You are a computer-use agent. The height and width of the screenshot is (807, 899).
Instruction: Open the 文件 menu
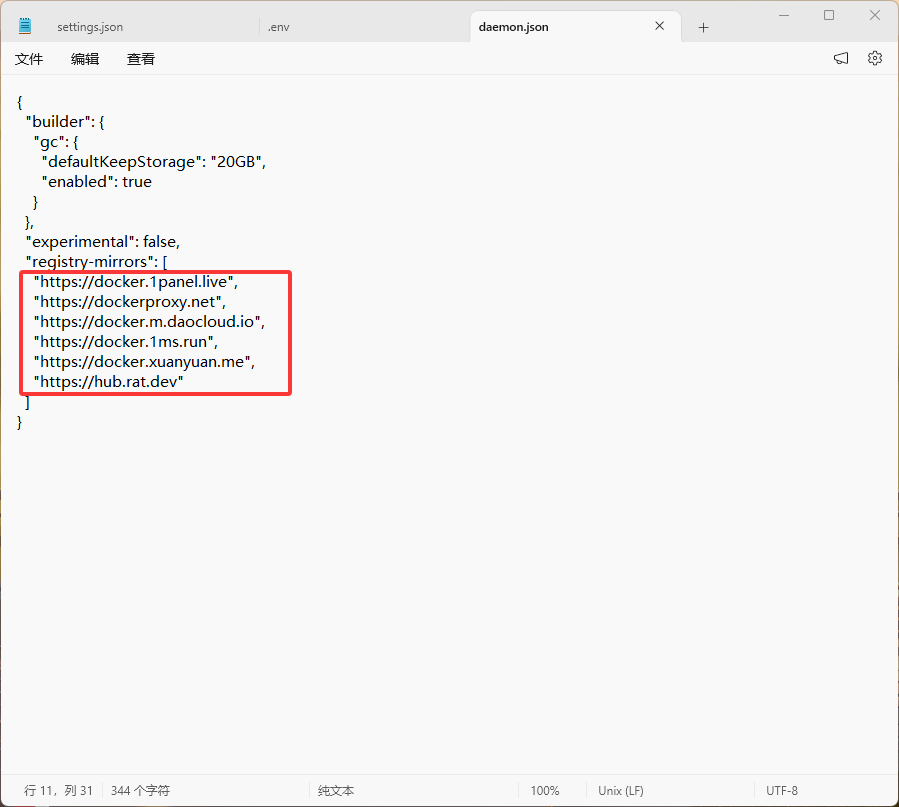29,58
